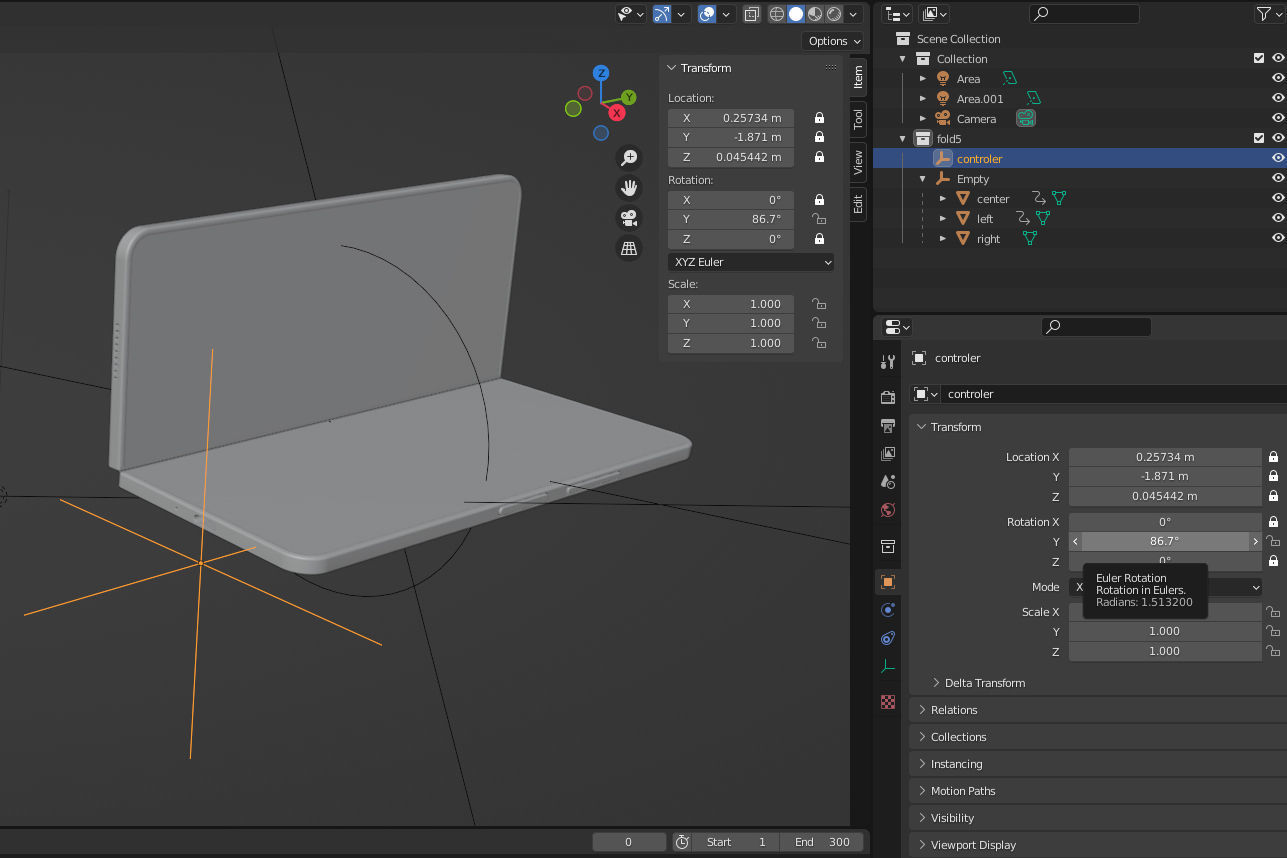Click the Location X 0.25734 m field in N-panel
The image size is (1287, 858).
click(731, 118)
